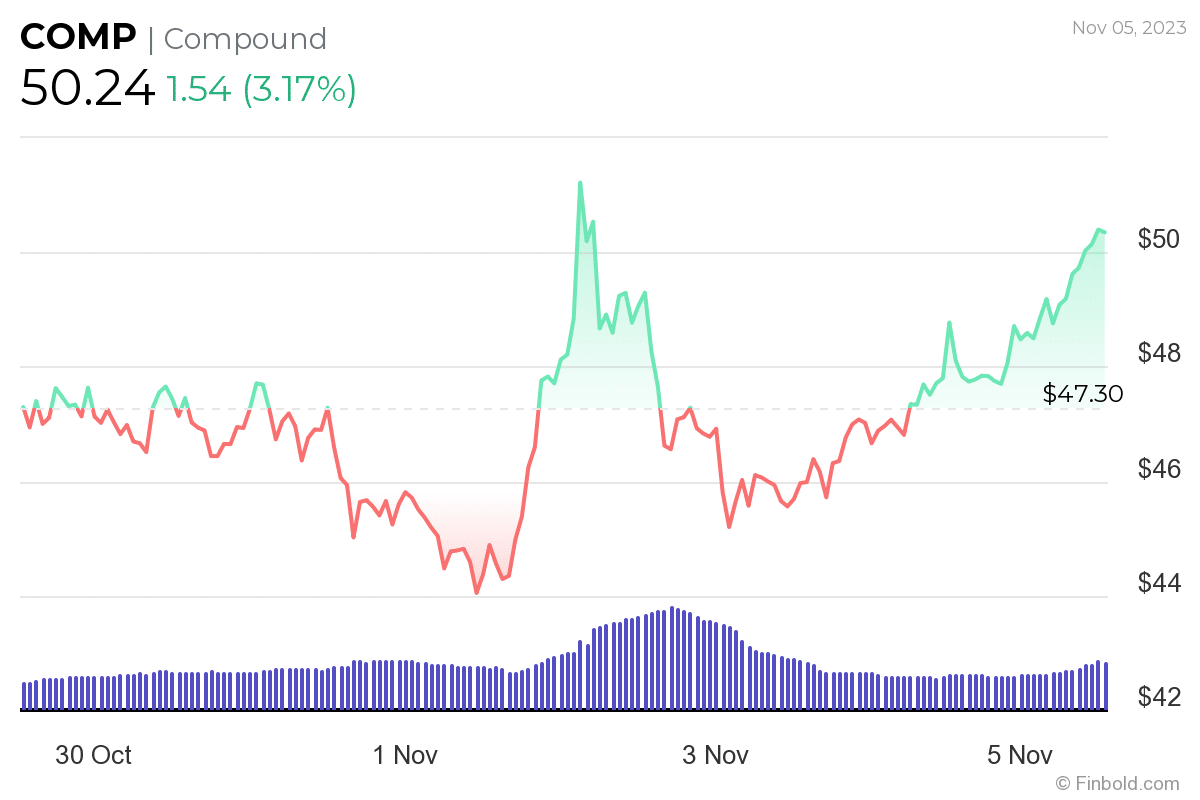Click the 1 Nov date marker
The height and width of the screenshot is (800, 1200).
click(x=406, y=755)
